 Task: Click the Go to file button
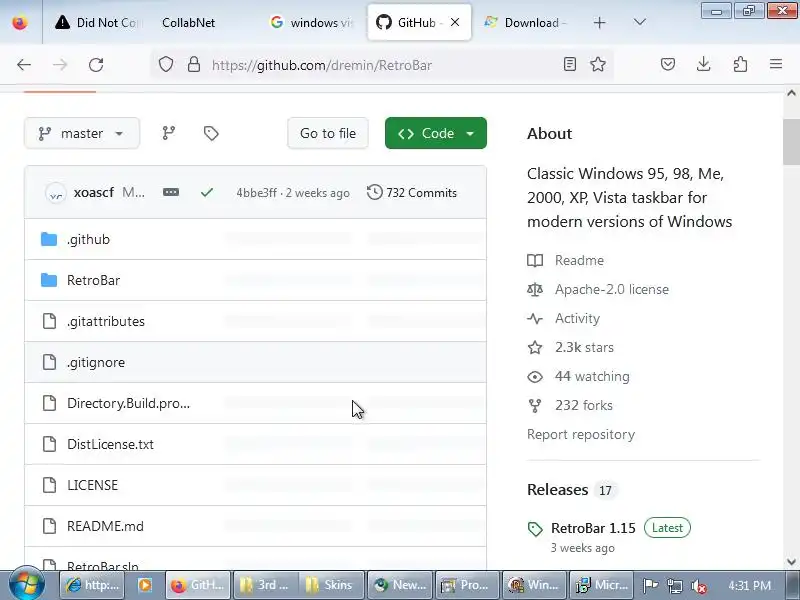coord(328,133)
